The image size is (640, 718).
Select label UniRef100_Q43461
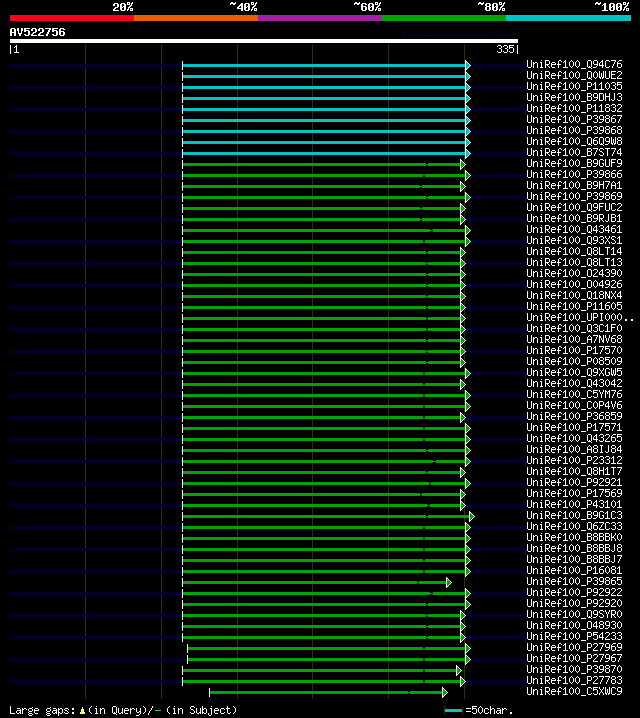tap(574, 229)
